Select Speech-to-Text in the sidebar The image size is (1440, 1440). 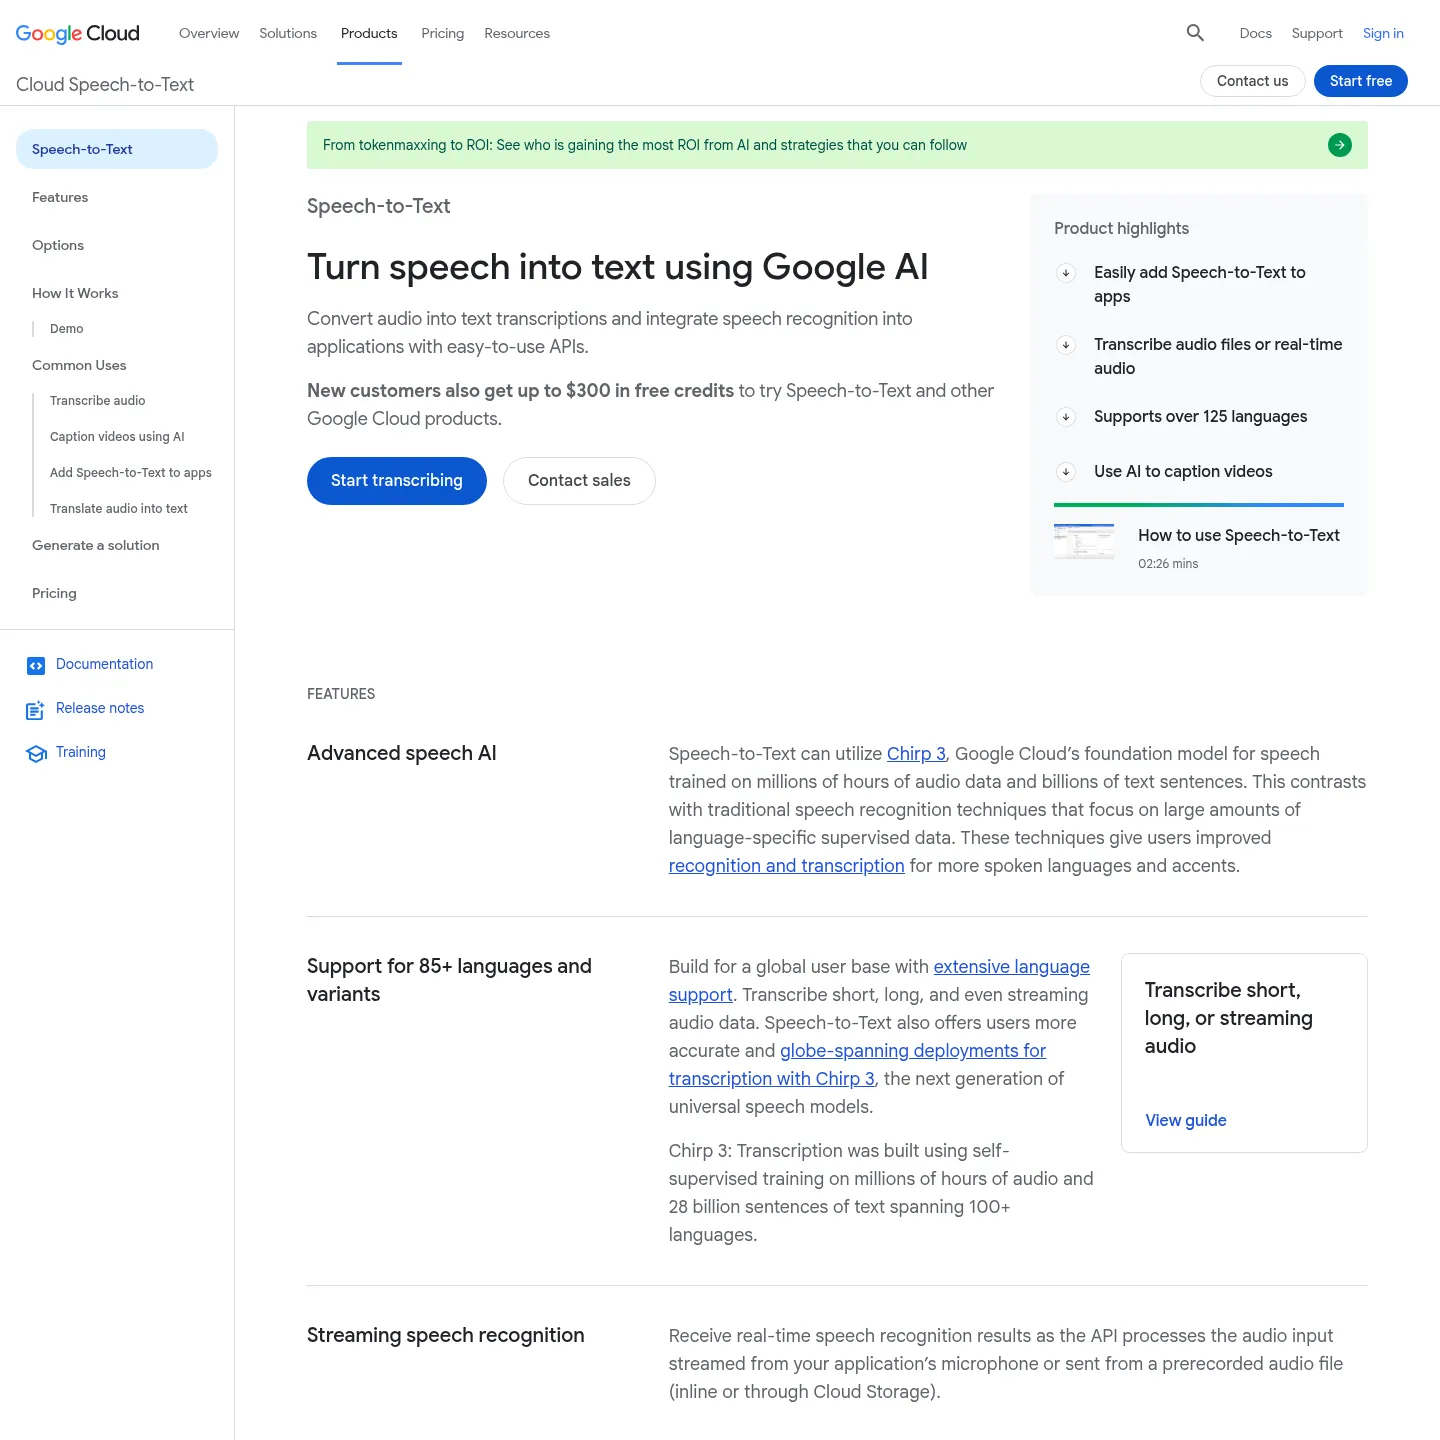click(117, 149)
